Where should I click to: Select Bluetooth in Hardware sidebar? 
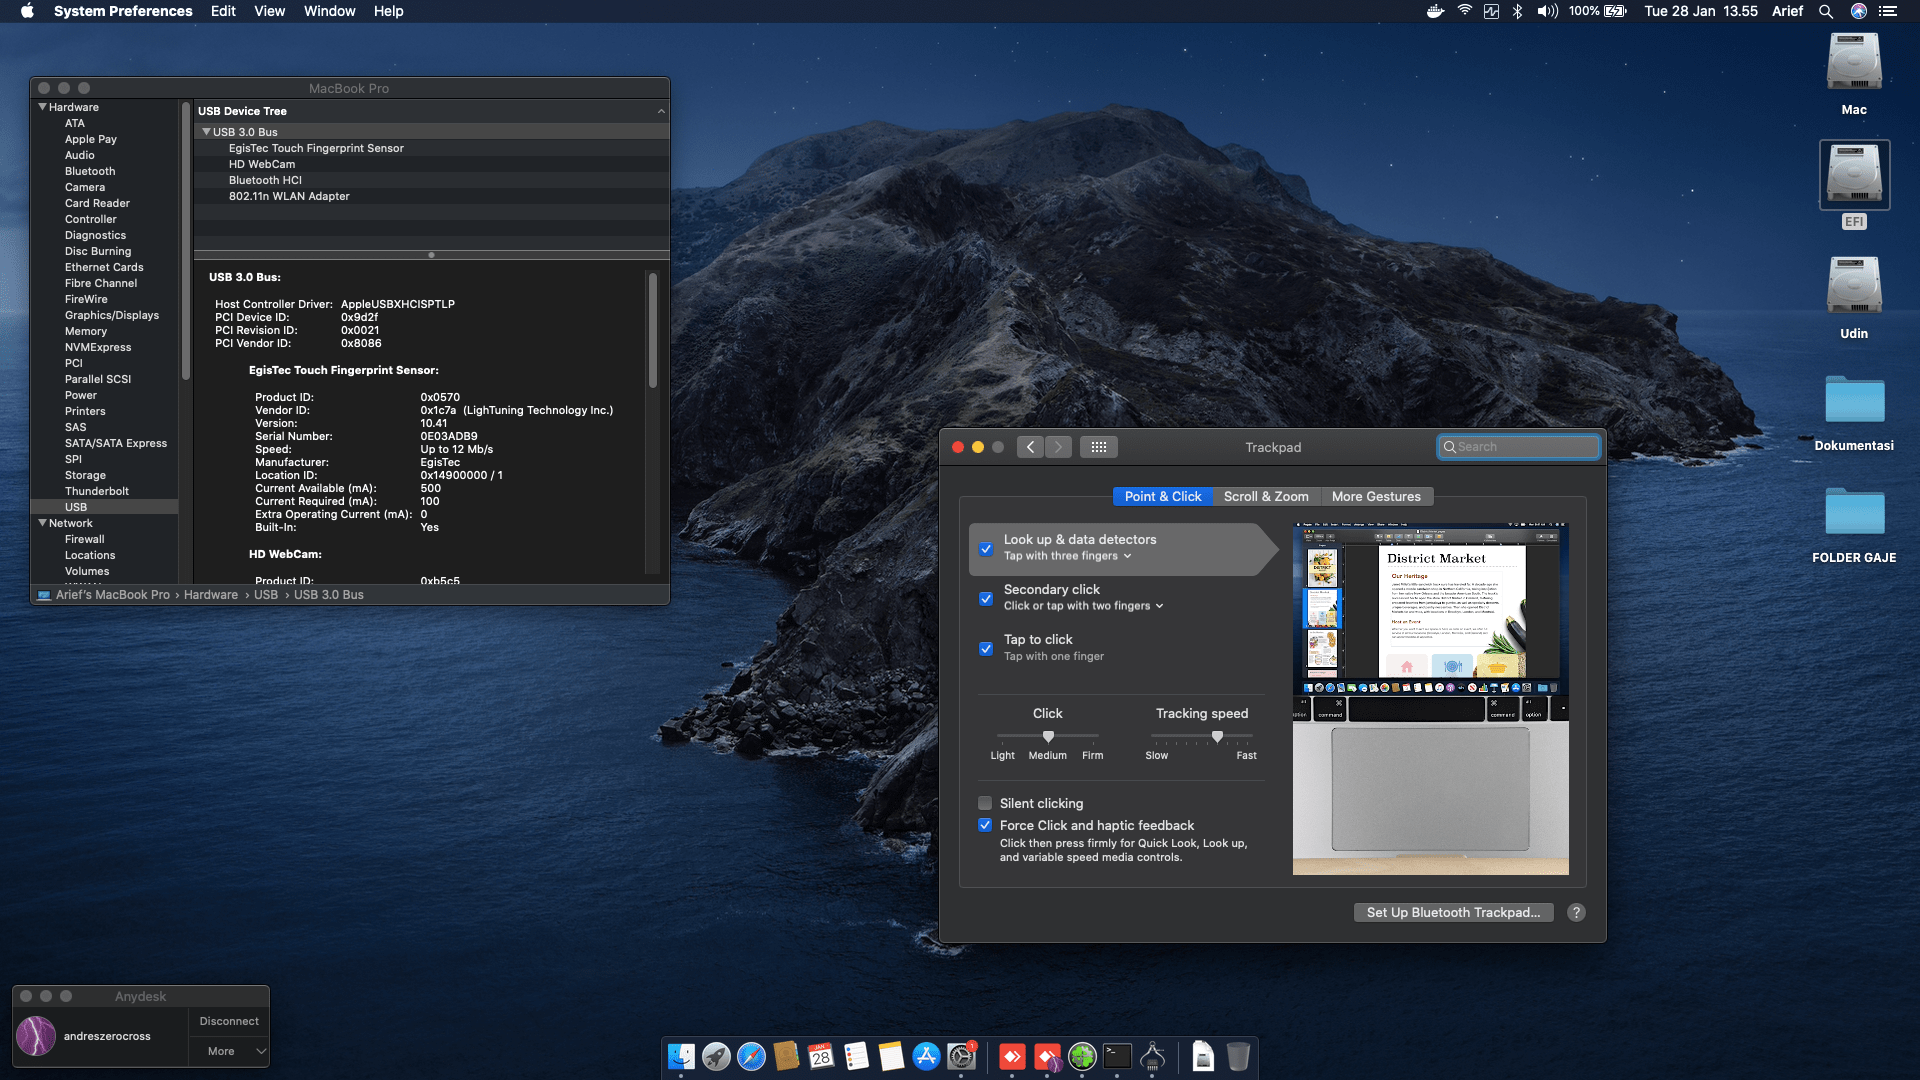click(90, 171)
